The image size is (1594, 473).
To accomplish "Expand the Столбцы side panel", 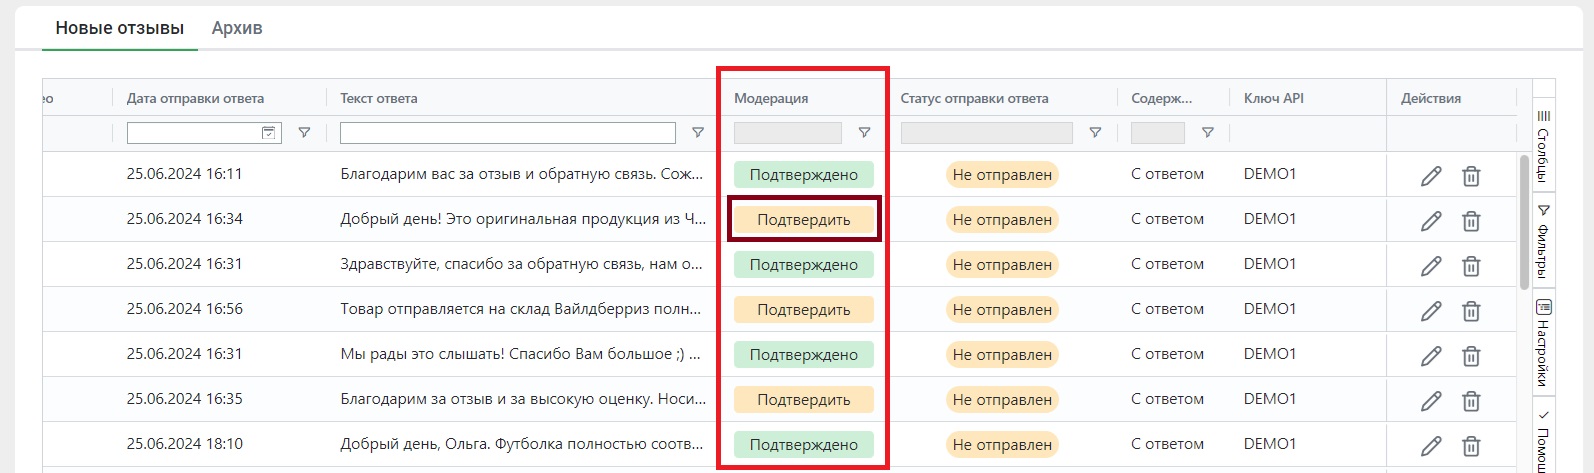I will (1543, 146).
